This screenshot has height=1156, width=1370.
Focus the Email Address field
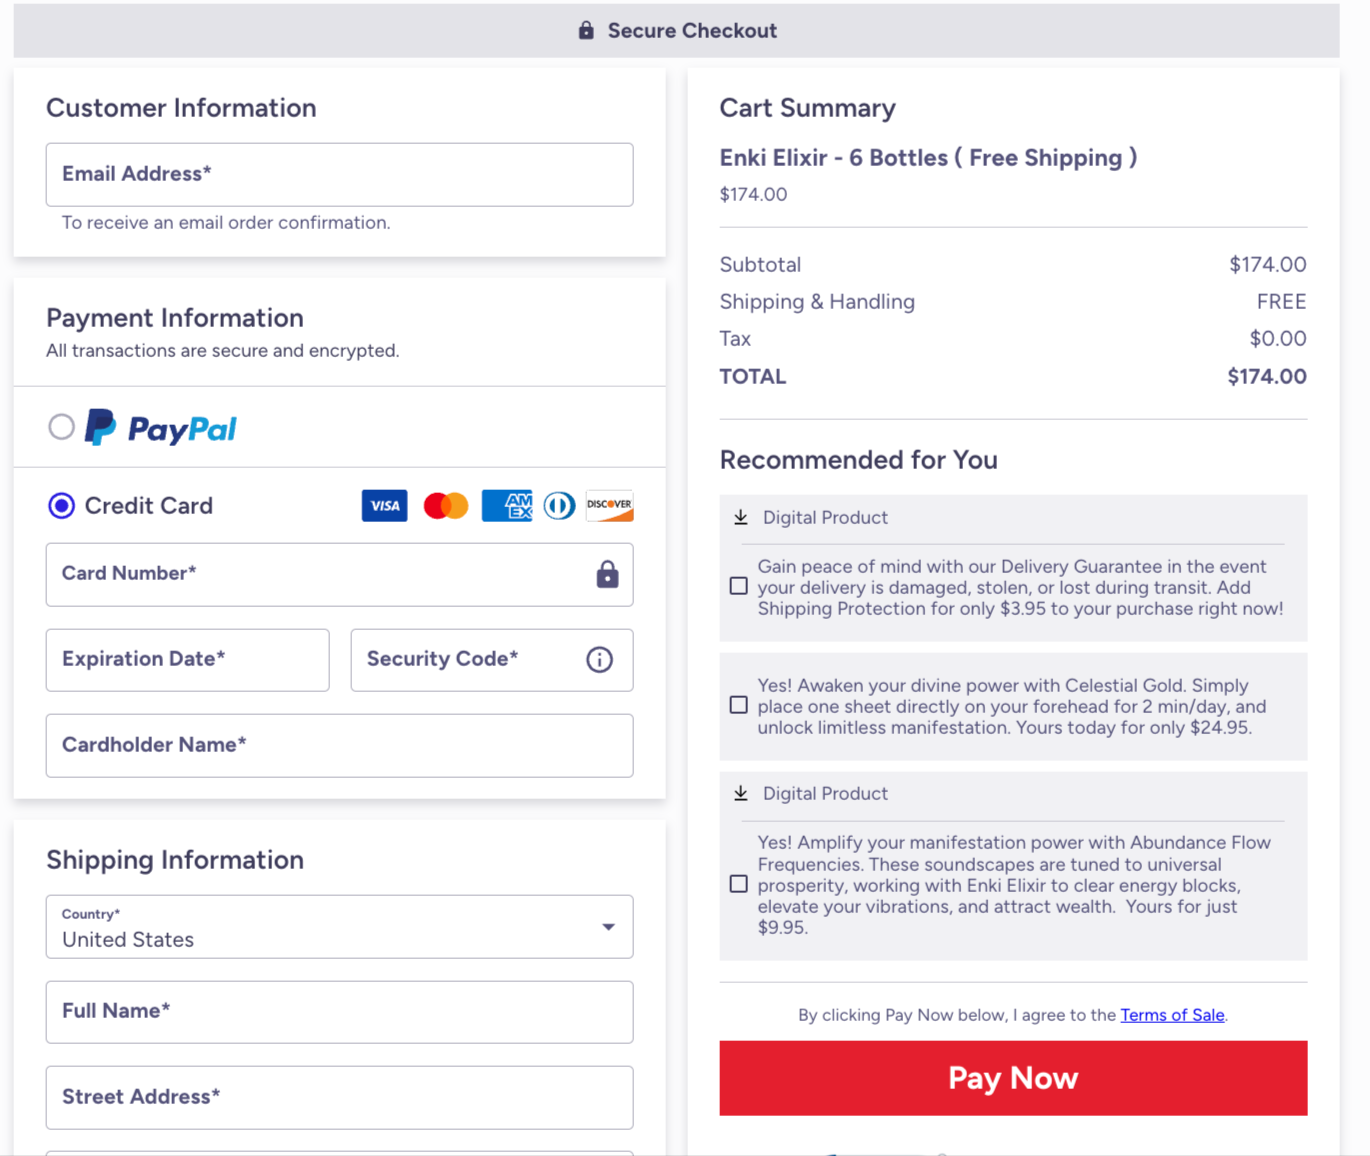339,175
